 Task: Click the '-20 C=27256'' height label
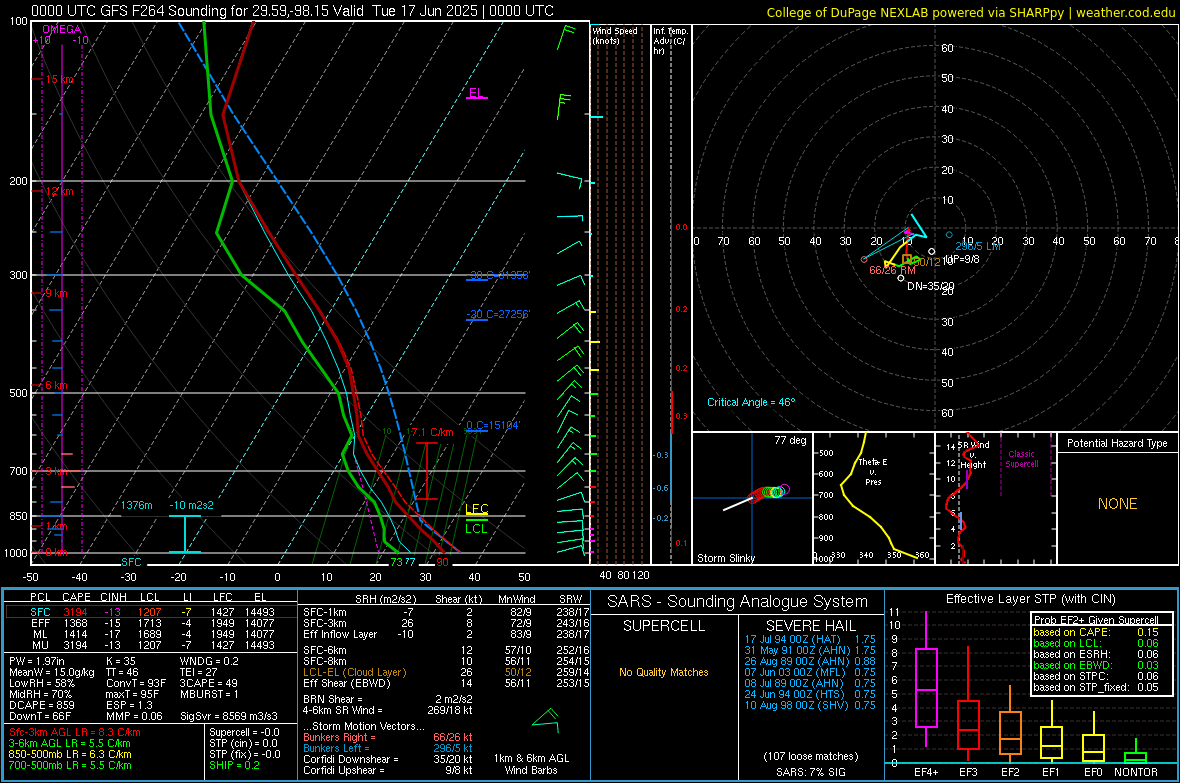click(497, 314)
